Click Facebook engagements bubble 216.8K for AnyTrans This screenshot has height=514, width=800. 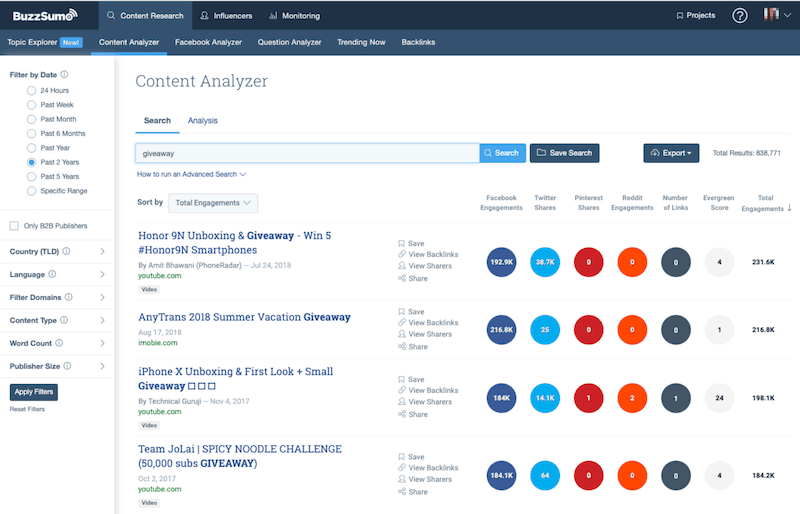[x=502, y=330]
